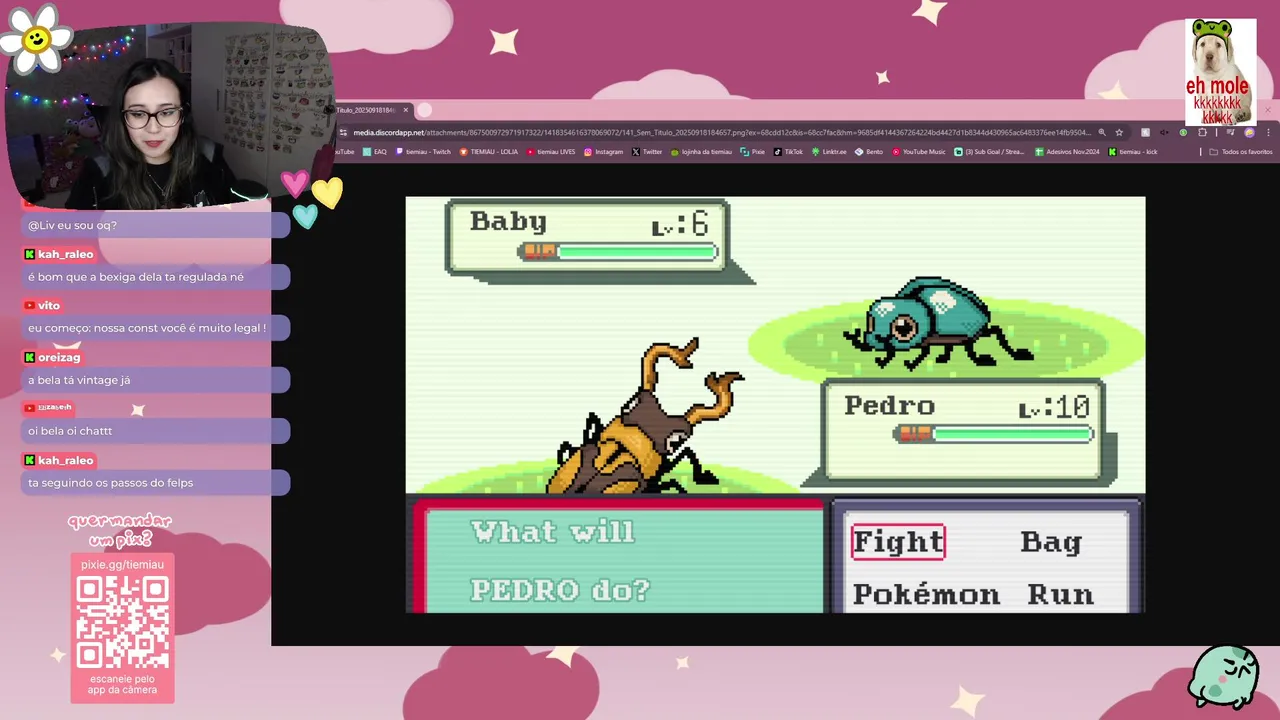This screenshot has width=1280, height=720.
Task: Open the YouTube Music bookmark
Action: [x=918, y=152]
